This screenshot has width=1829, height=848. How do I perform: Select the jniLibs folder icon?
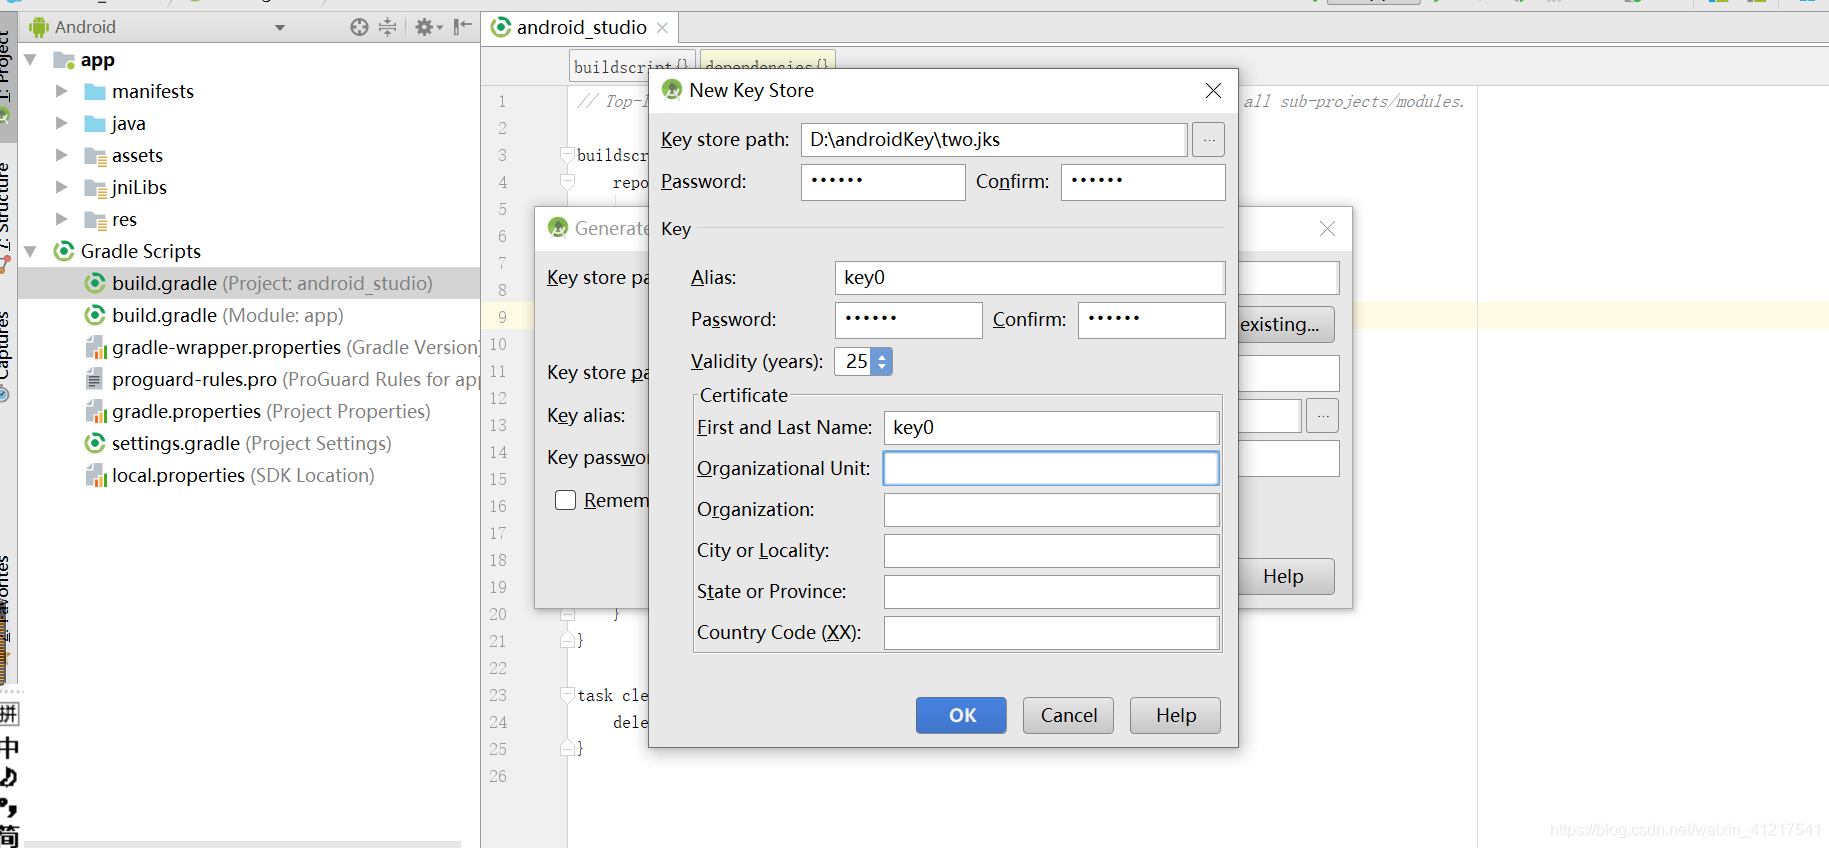pos(95,188)
